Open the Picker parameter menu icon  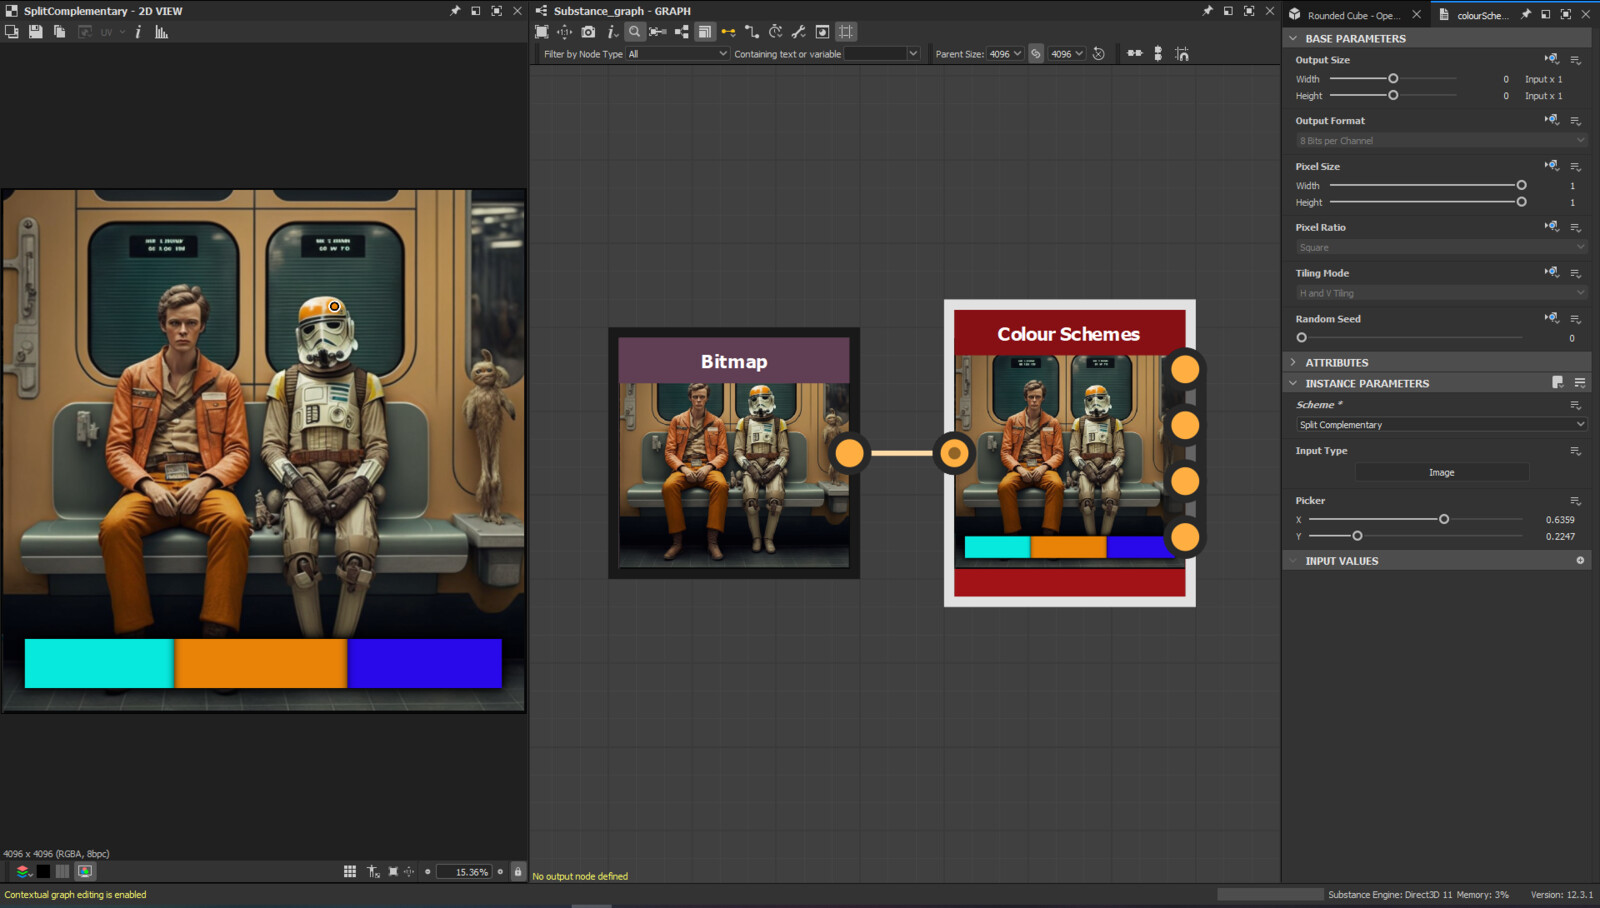pos(1575,501)
